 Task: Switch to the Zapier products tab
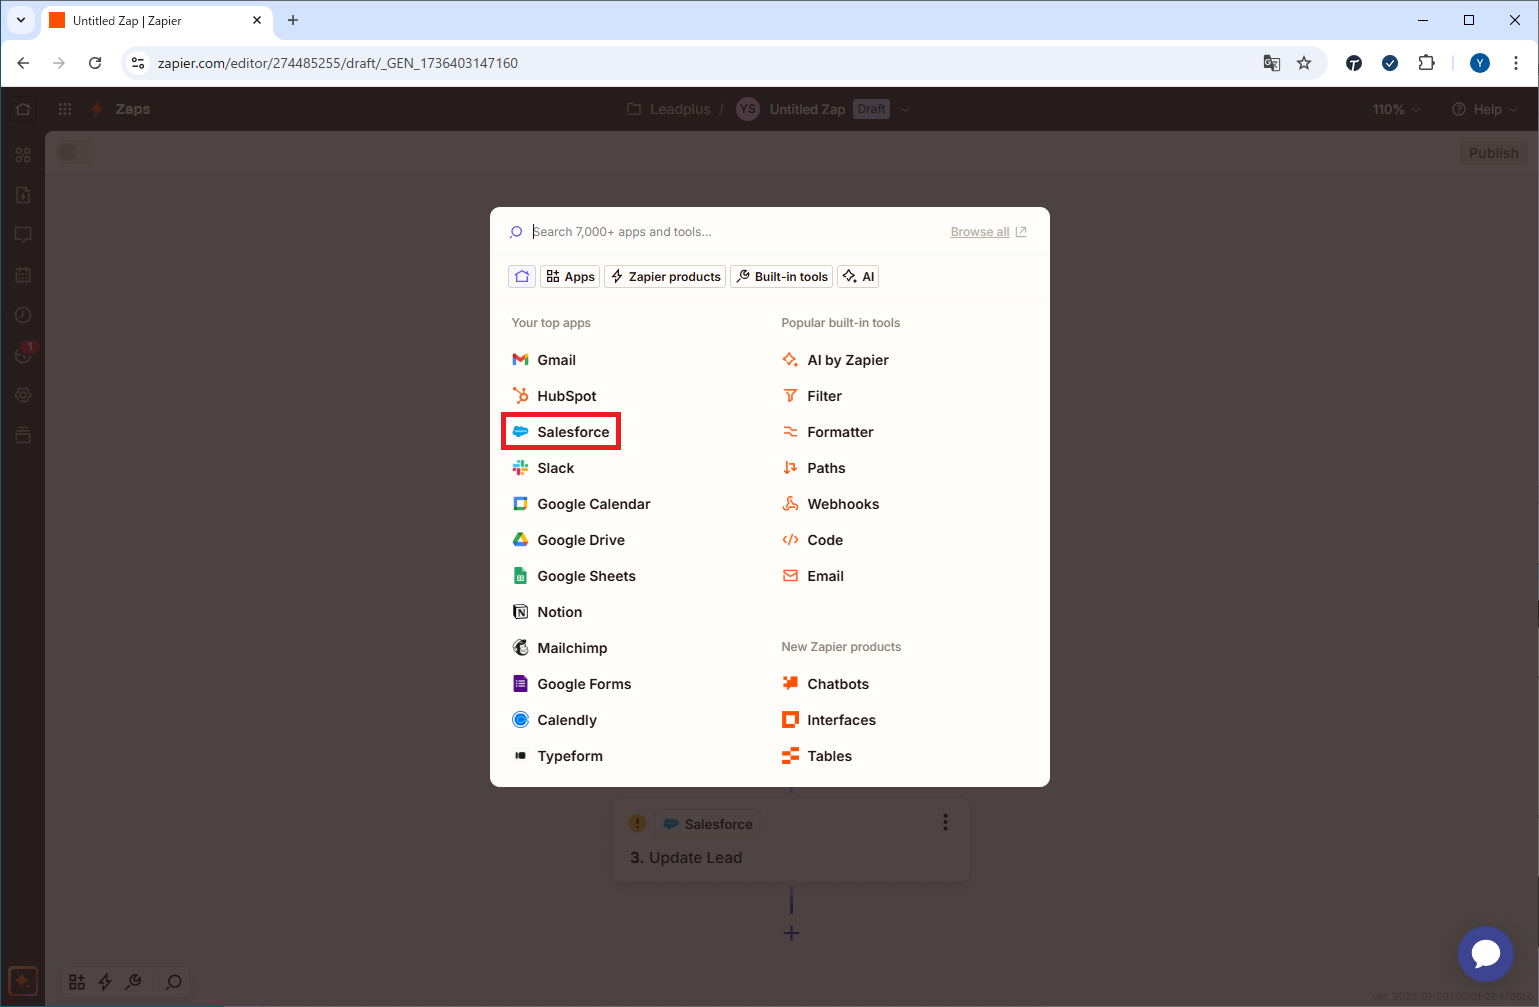point(664,276)
